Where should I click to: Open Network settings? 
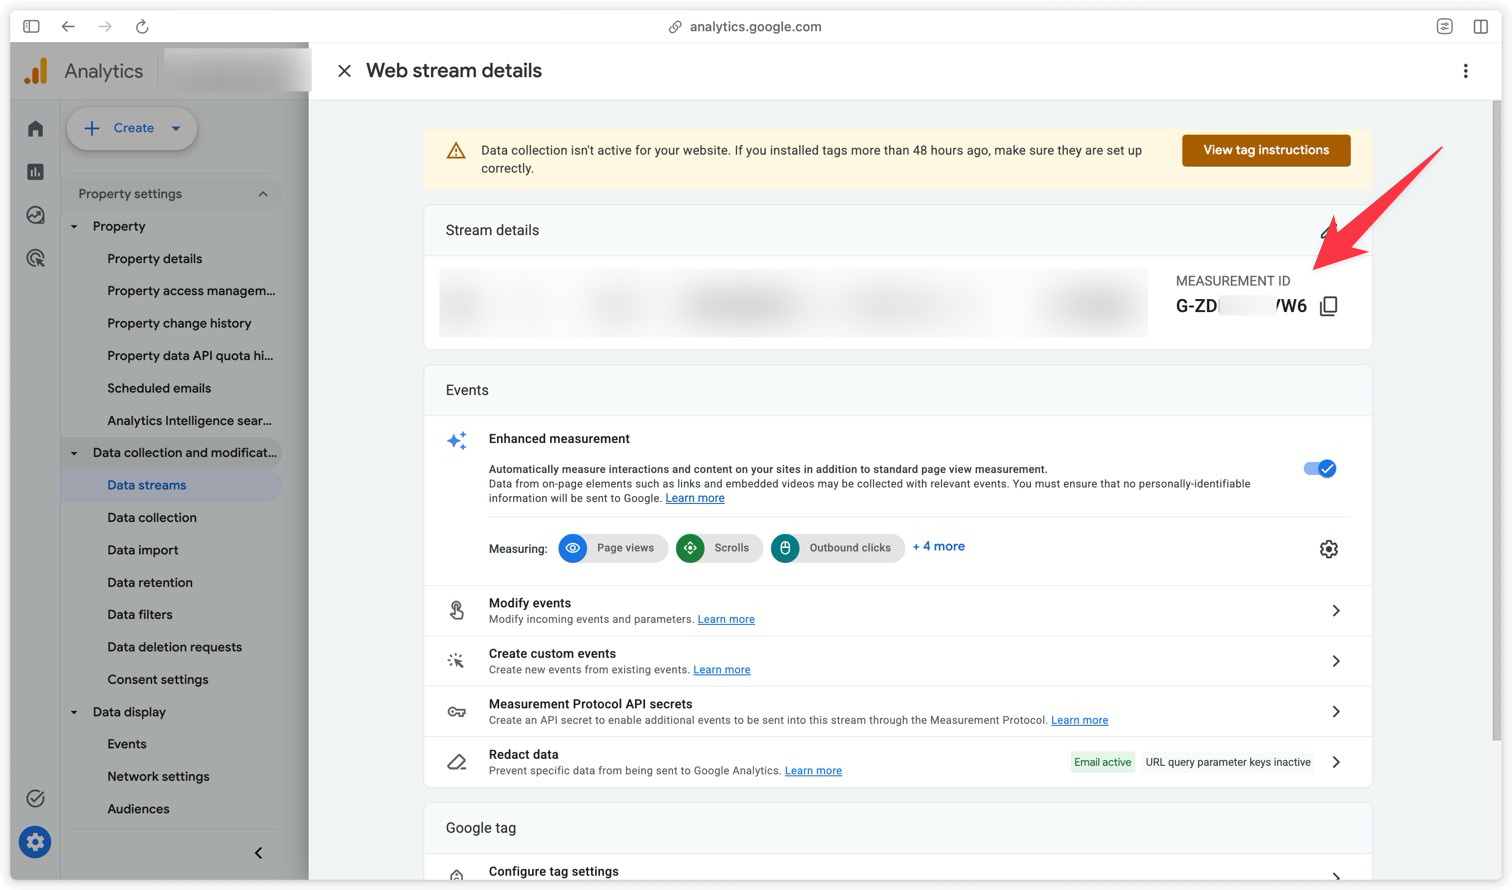tap(158, 777)
